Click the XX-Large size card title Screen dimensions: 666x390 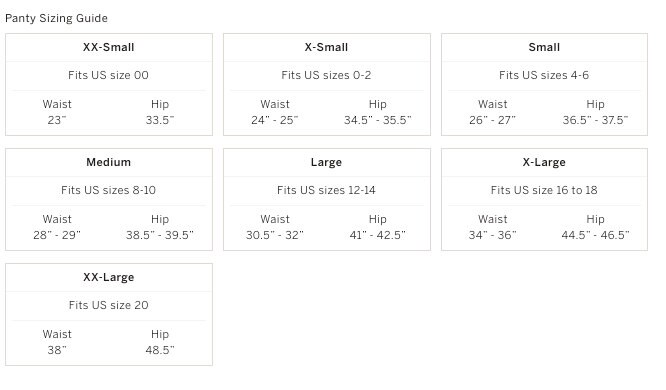(x=109, y=277)
